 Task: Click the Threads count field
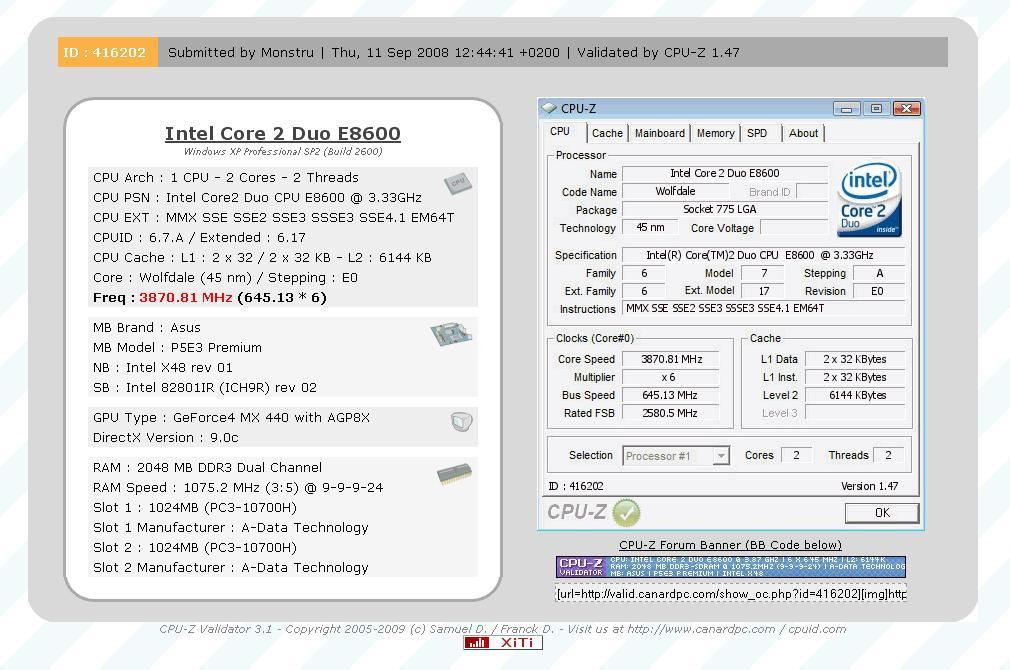pos(888,455)
